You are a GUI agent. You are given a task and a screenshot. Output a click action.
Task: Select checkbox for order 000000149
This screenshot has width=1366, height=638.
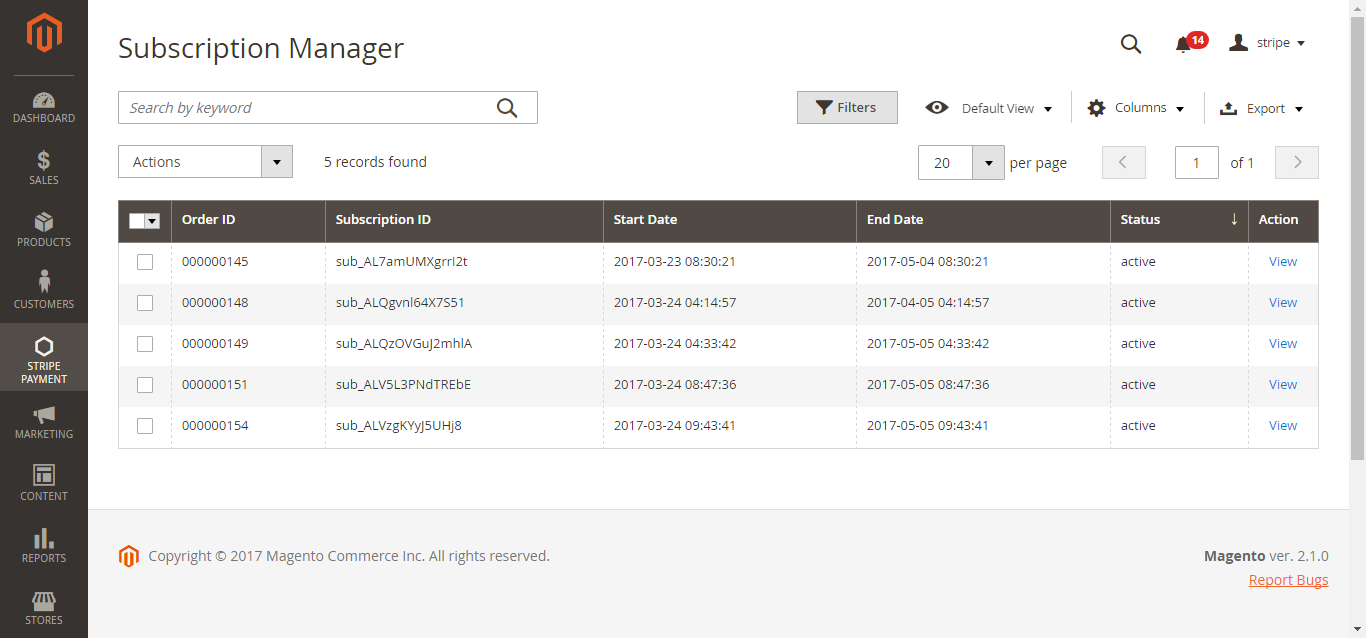point(145,344)
